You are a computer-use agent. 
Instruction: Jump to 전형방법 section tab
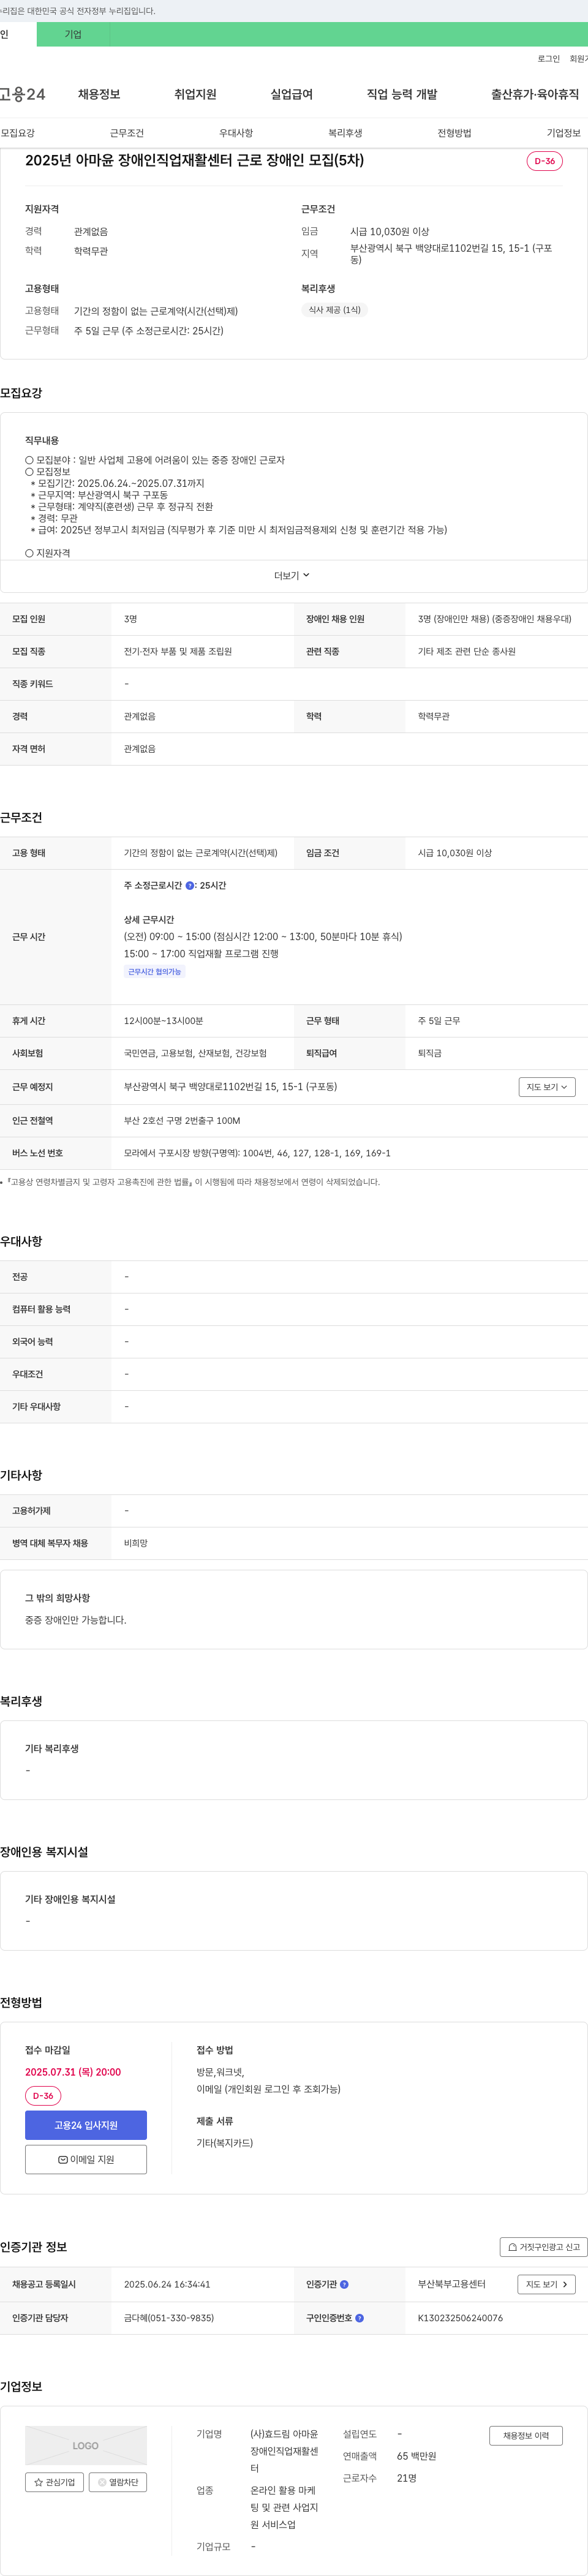tap(454, 133)
